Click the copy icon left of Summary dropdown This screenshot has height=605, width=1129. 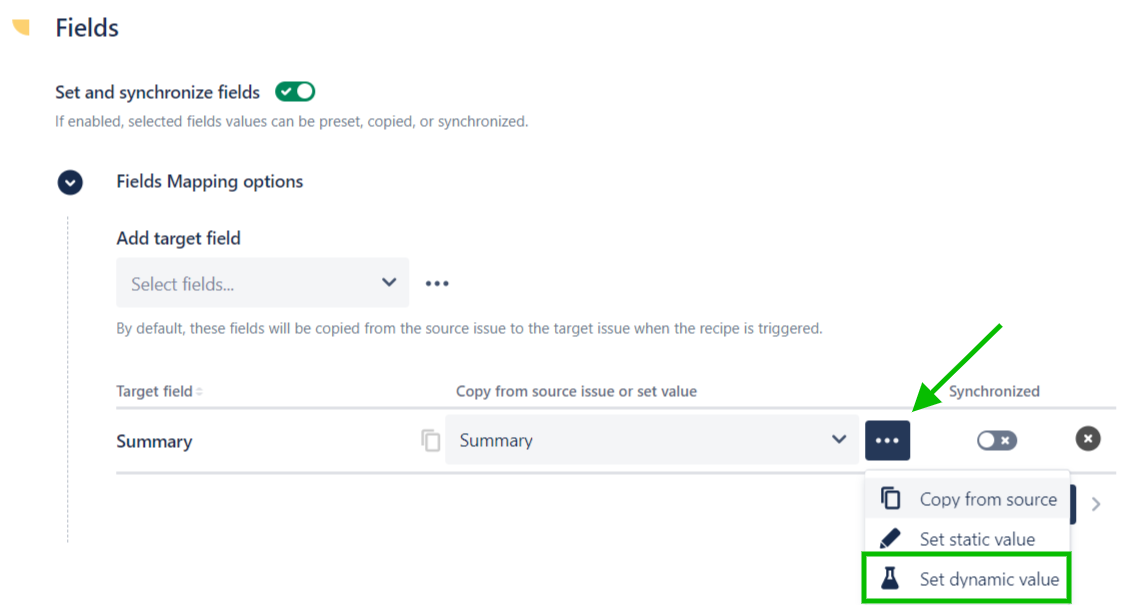pos(431,441)
